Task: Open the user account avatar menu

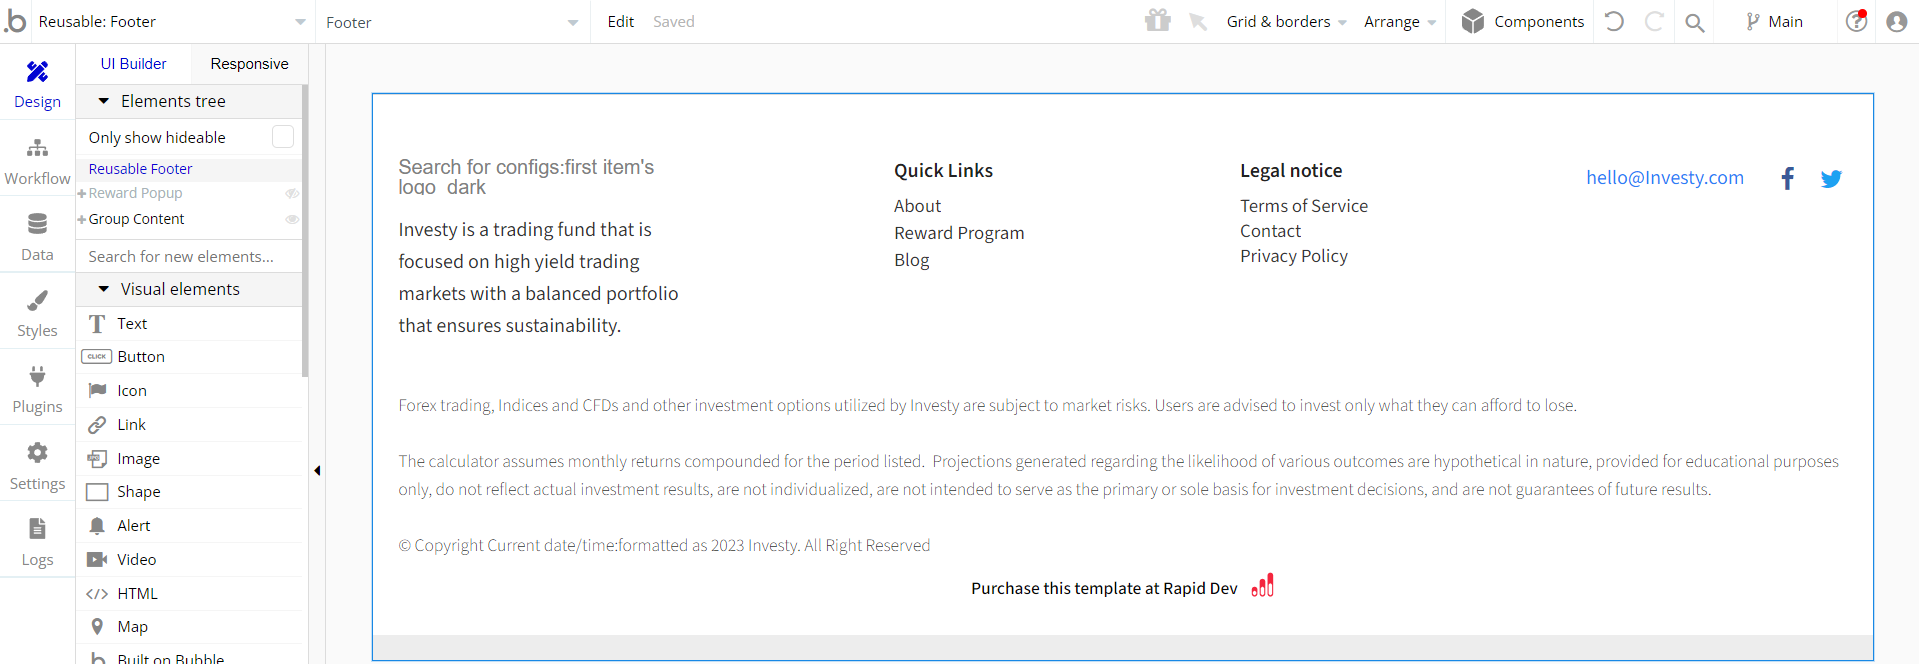Action: [1897, 21]
